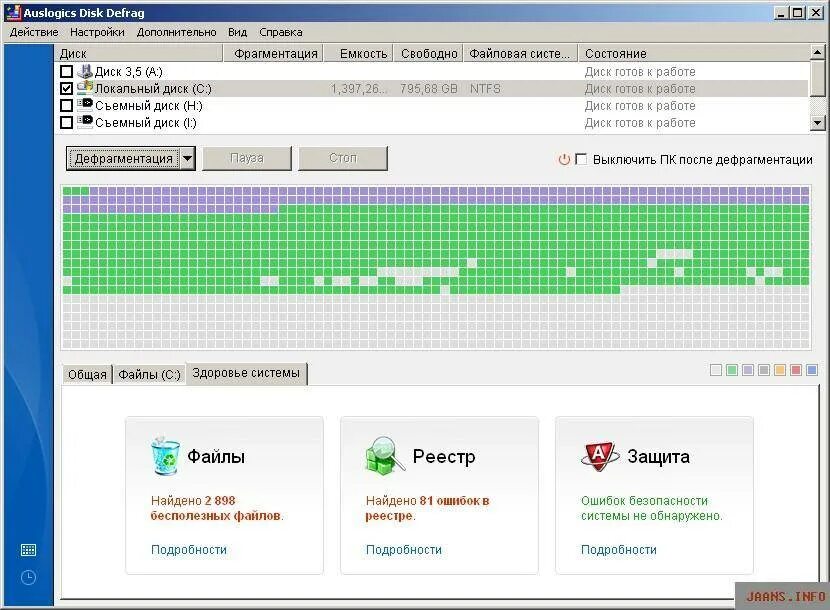Open the Дополнительно menu

[x=176, y=32]
